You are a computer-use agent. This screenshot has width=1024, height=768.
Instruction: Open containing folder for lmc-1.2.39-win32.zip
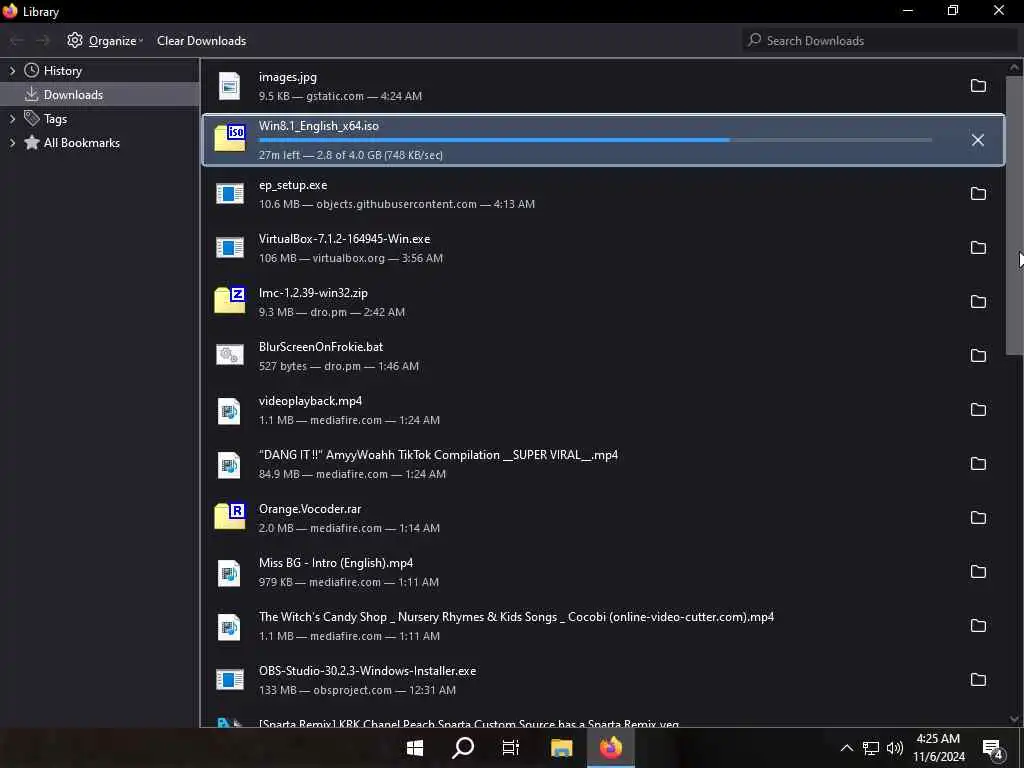(x=978, y=302)
